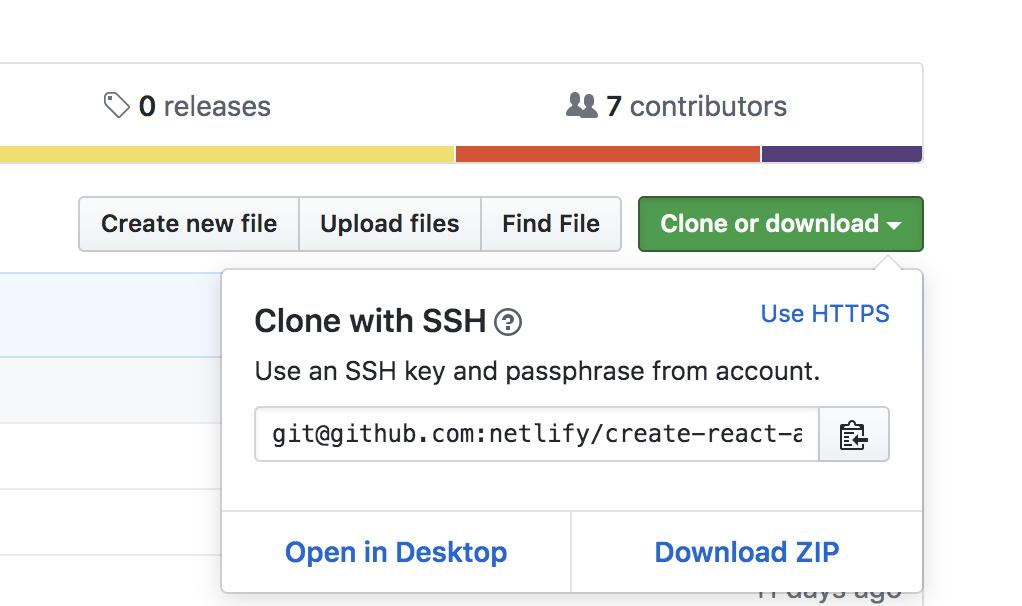Select the orange language bar segment
Viewport: 1022px width, 606px height.
click(607, 154)
